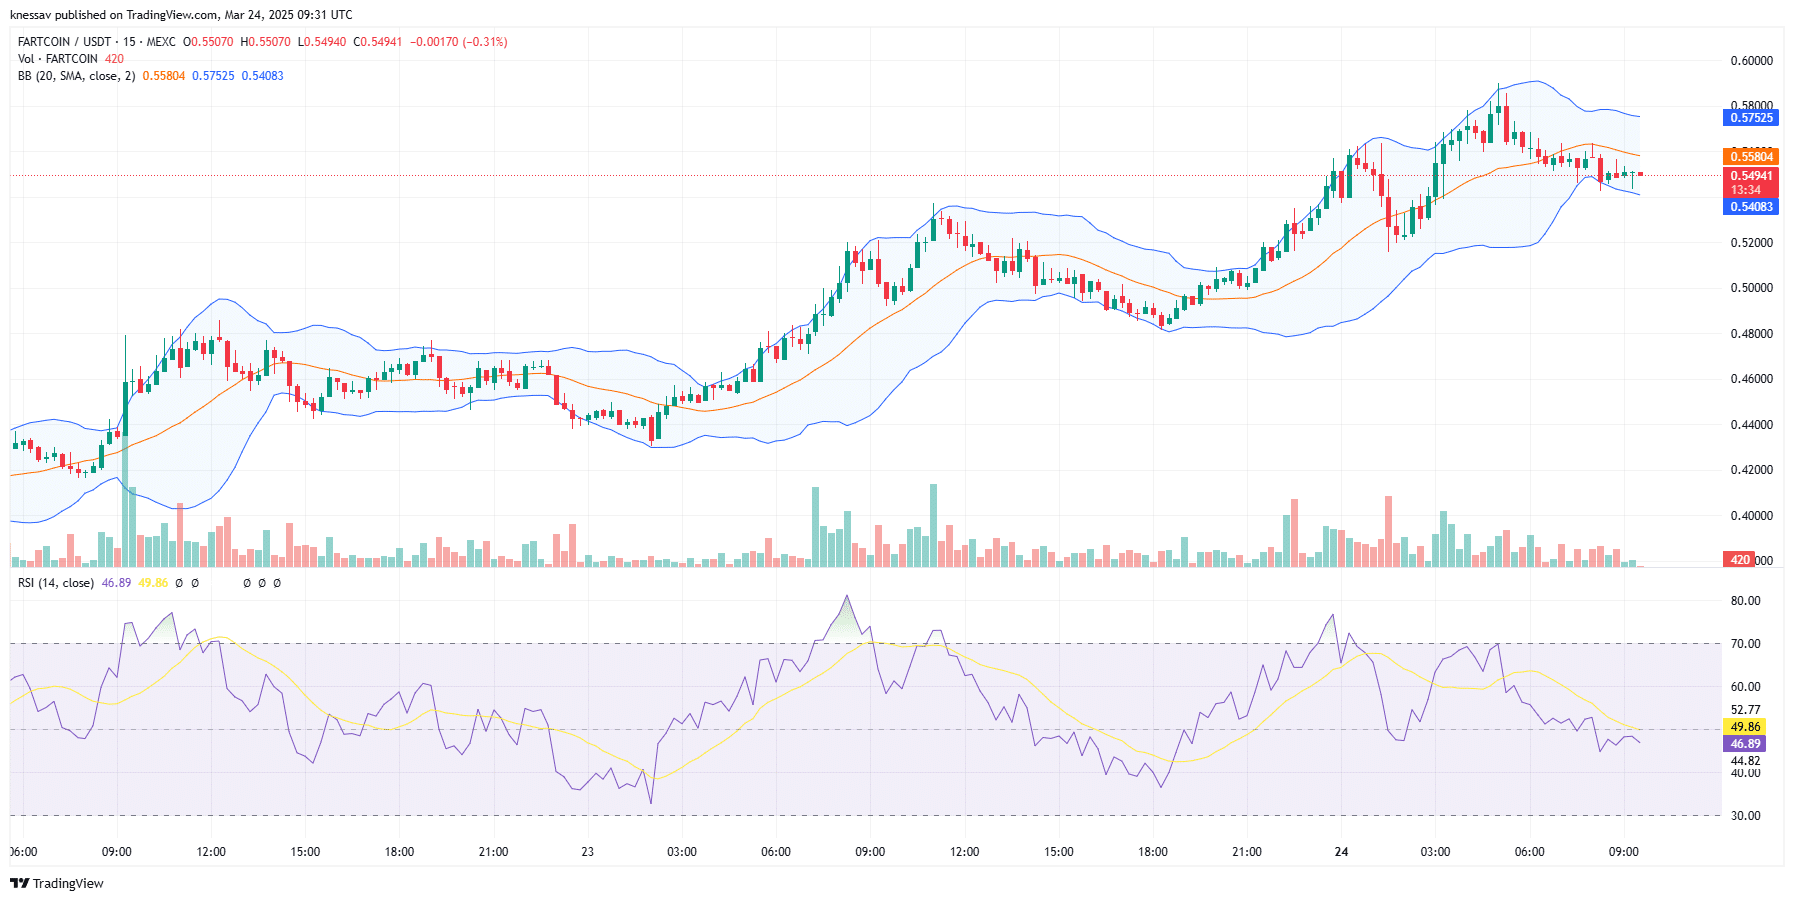Click the last 09:00 label, after date 24
Screen dimensions: 1794x901
point(1623,852)
